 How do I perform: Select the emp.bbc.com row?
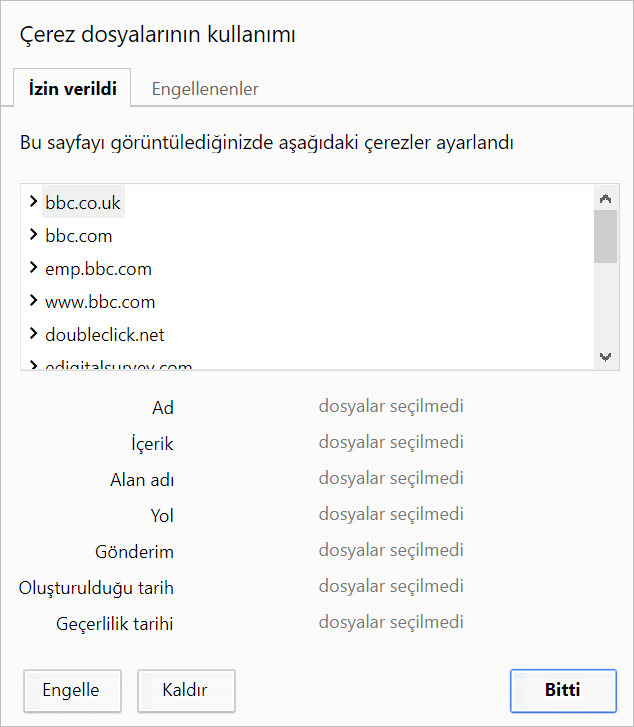click(98, 269)
